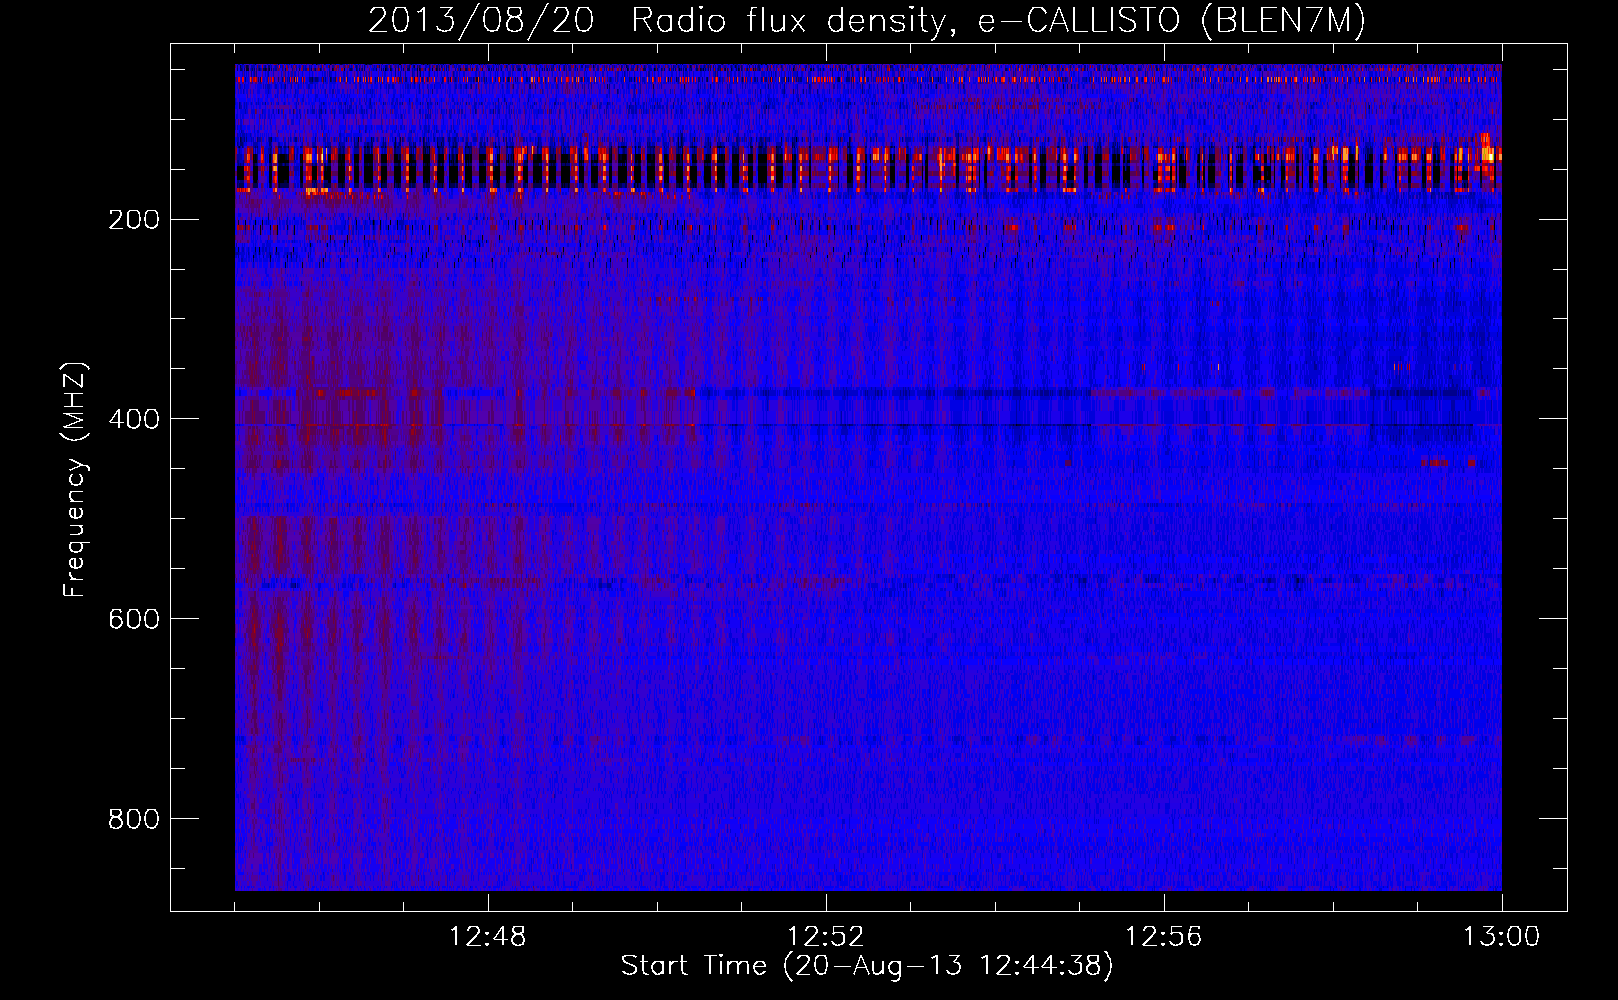Select the 400 frequency tick label
The height and width of the screenshot is (1000, 1618).
coord(134,419)
